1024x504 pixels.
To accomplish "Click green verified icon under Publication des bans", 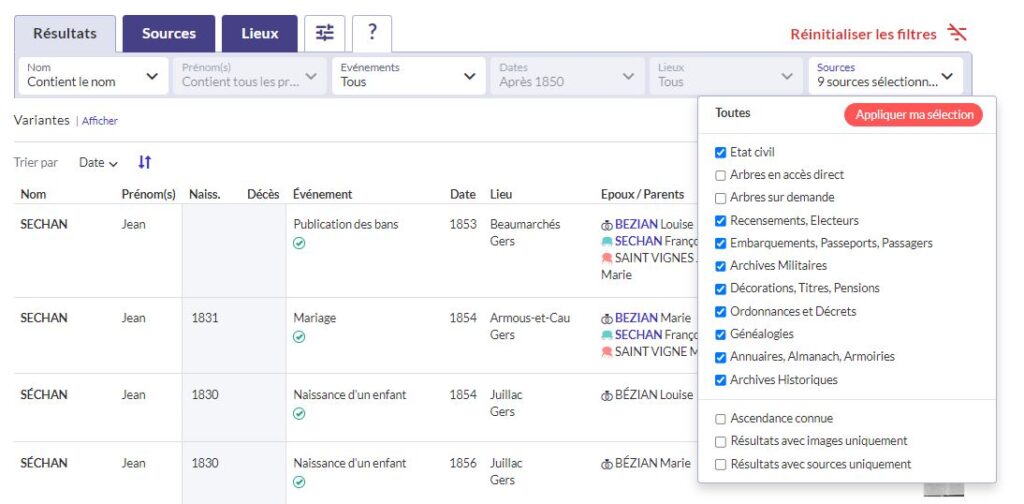I will click(x=299, y=243).
